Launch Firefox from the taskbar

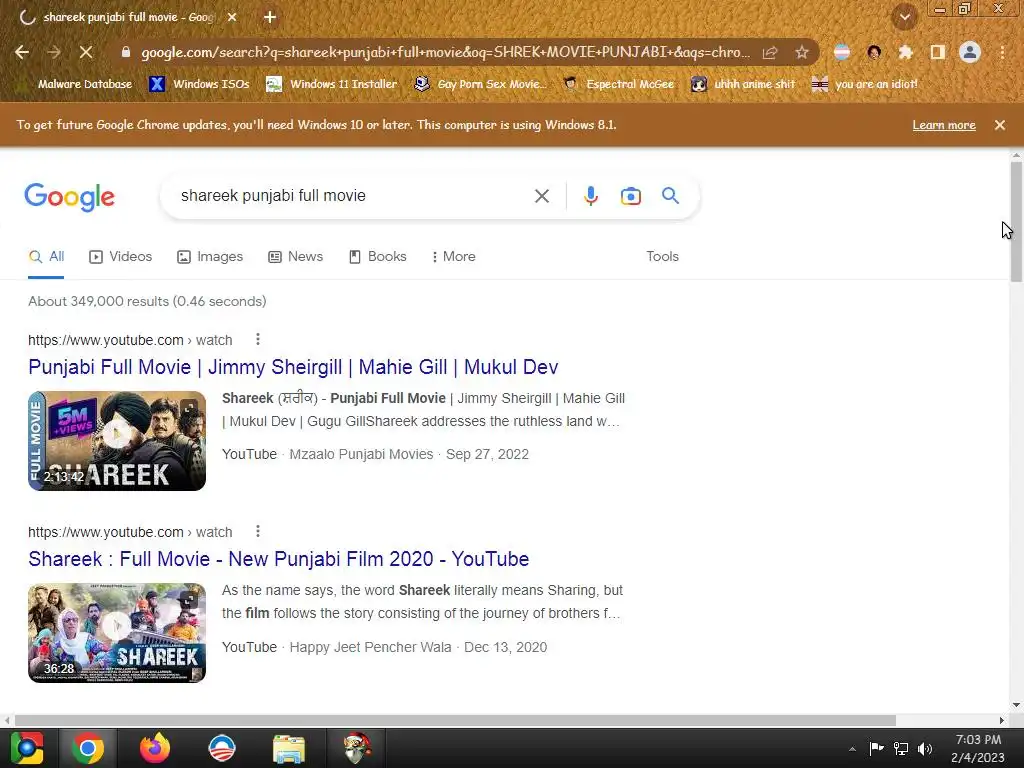tap(155, 748)
